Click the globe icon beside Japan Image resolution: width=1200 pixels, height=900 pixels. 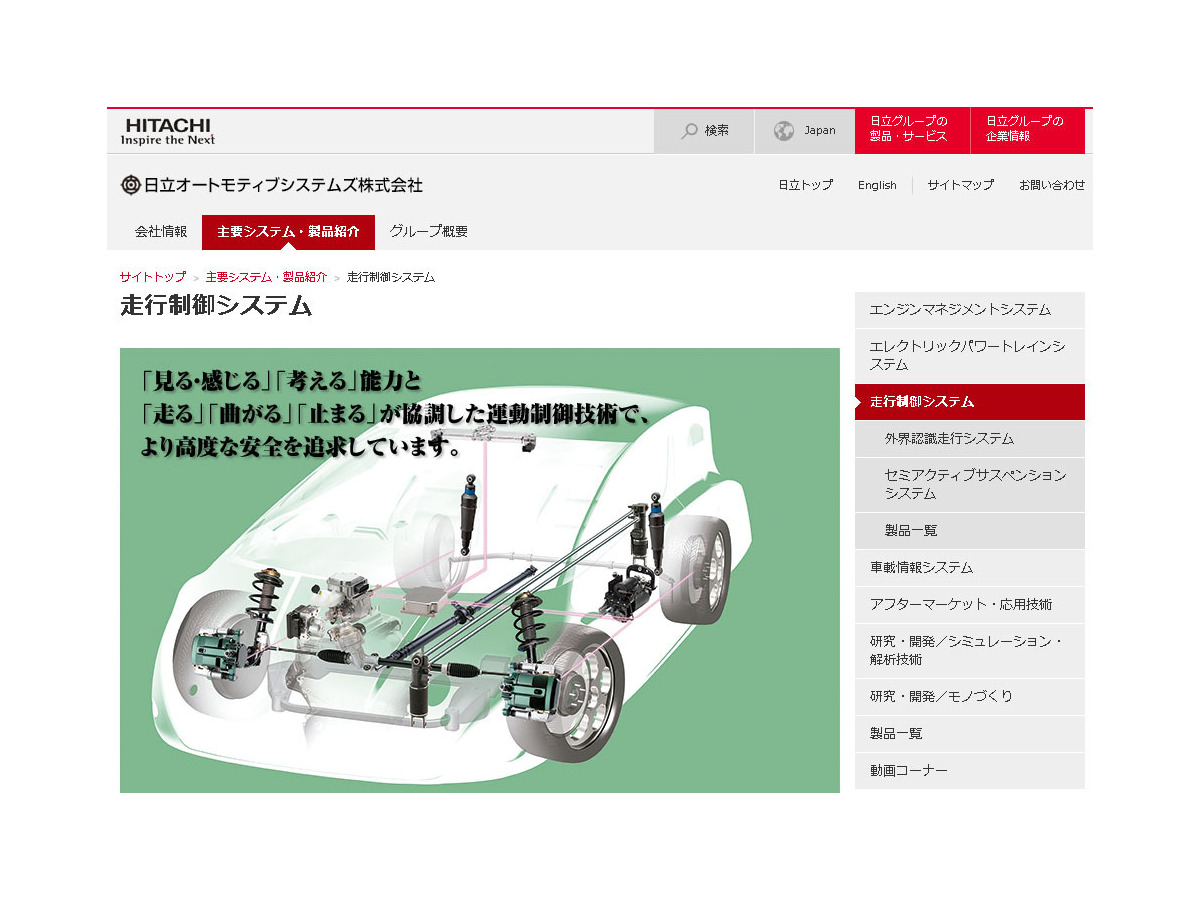(784, 131)
